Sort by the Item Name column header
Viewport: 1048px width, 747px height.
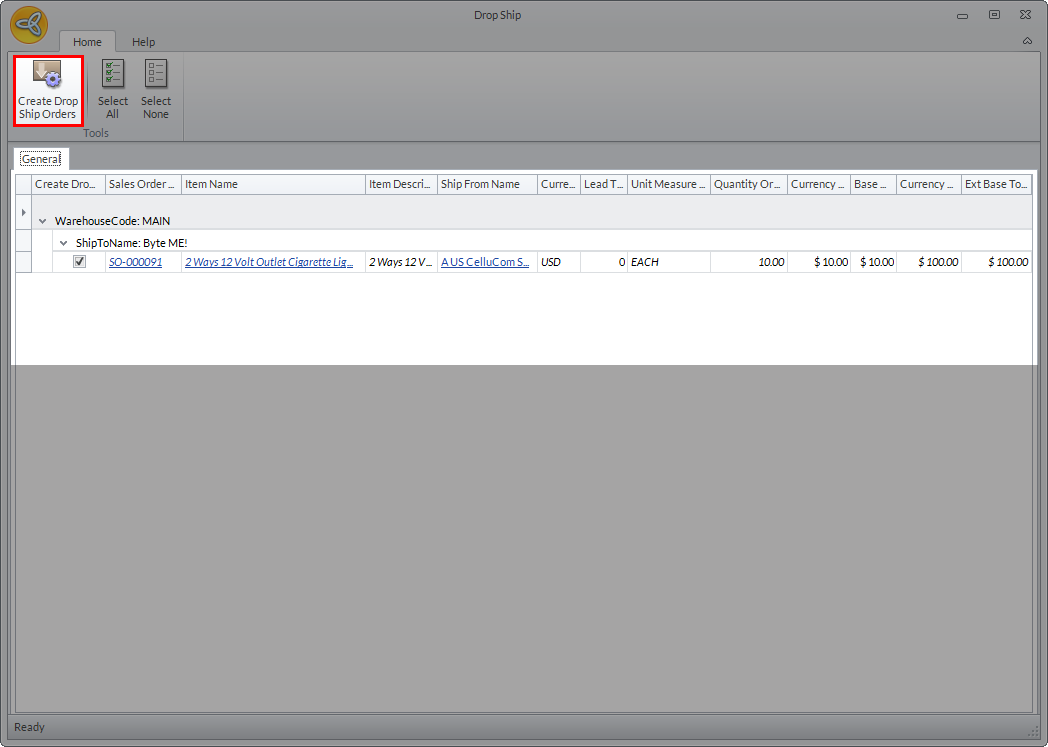click(x=273, y=184)
